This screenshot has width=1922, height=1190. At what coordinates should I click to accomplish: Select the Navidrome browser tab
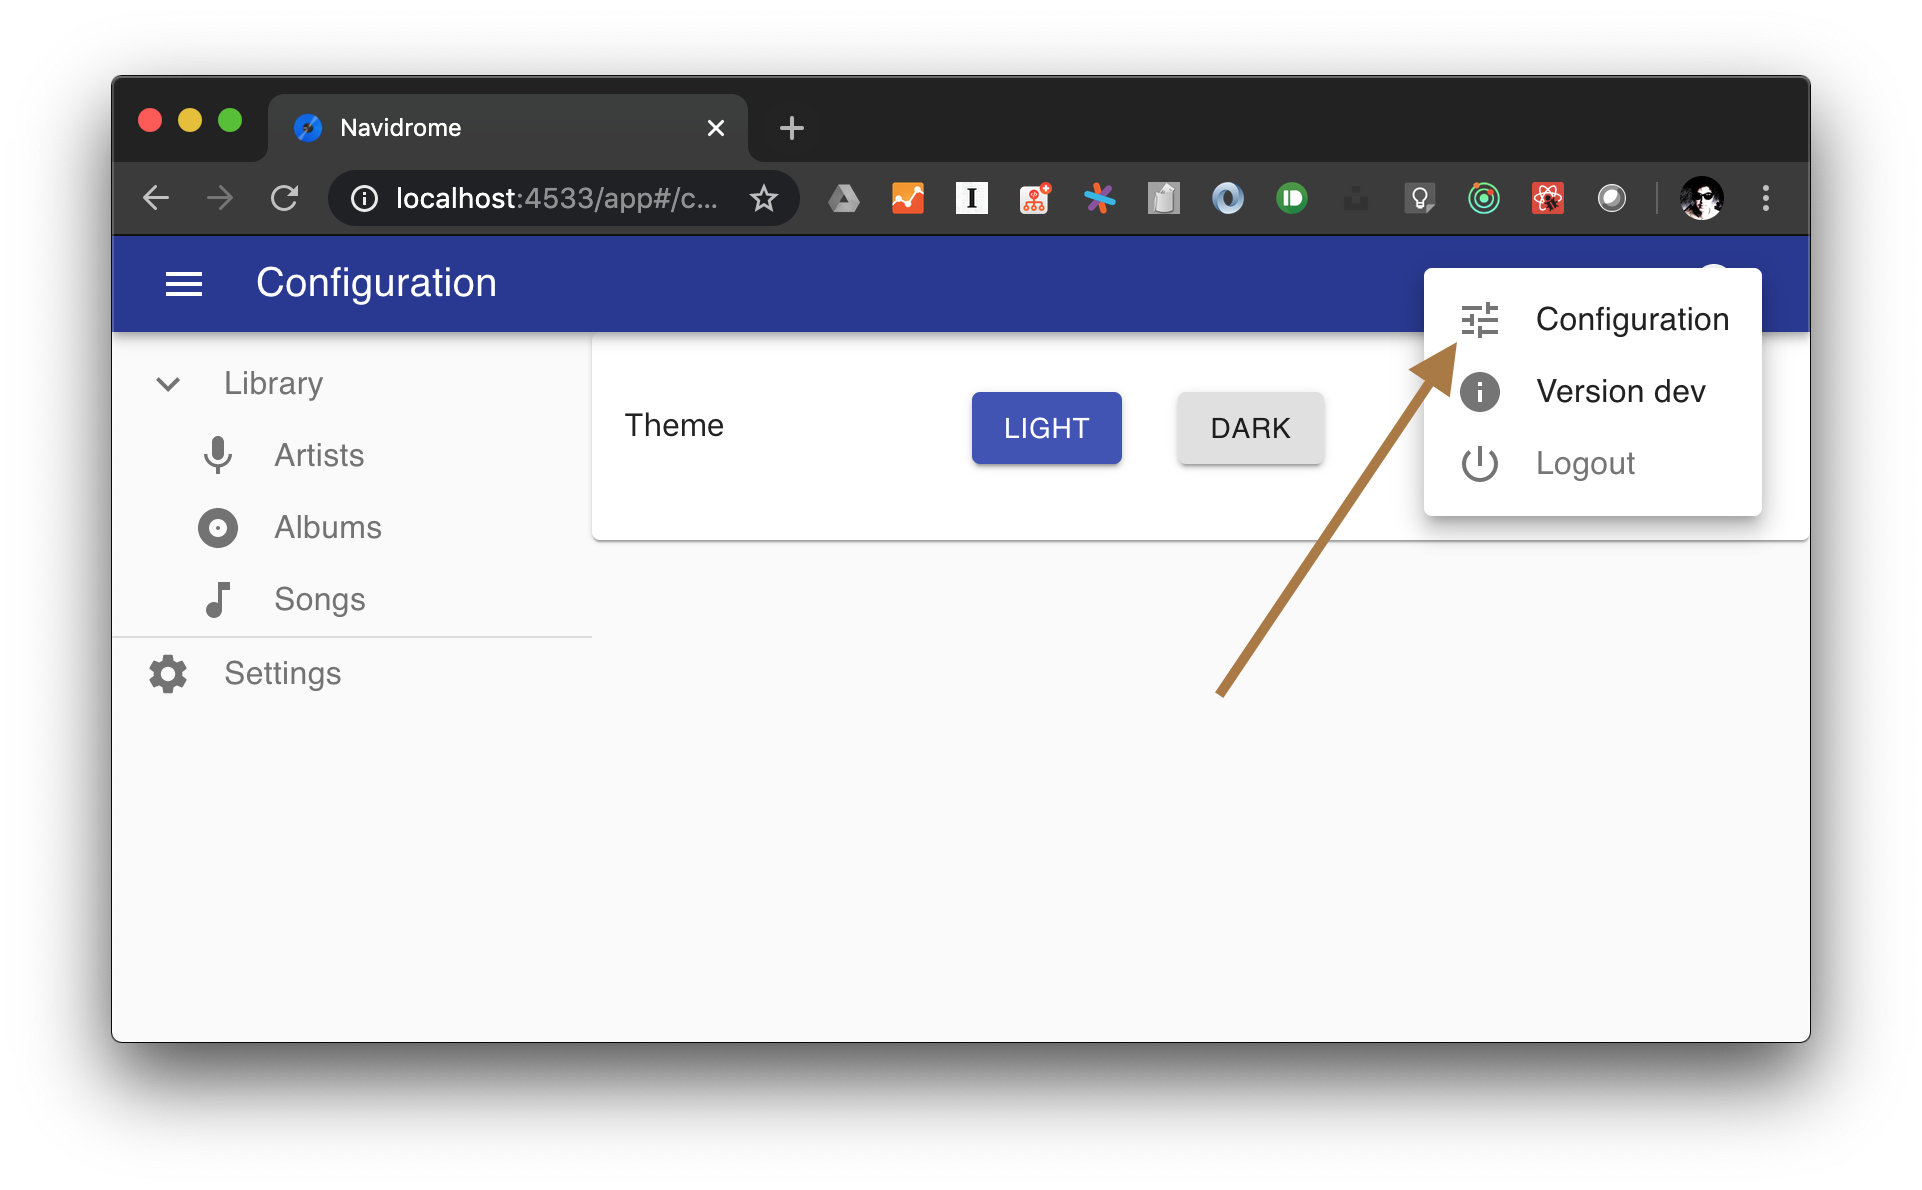pos(507,128)
